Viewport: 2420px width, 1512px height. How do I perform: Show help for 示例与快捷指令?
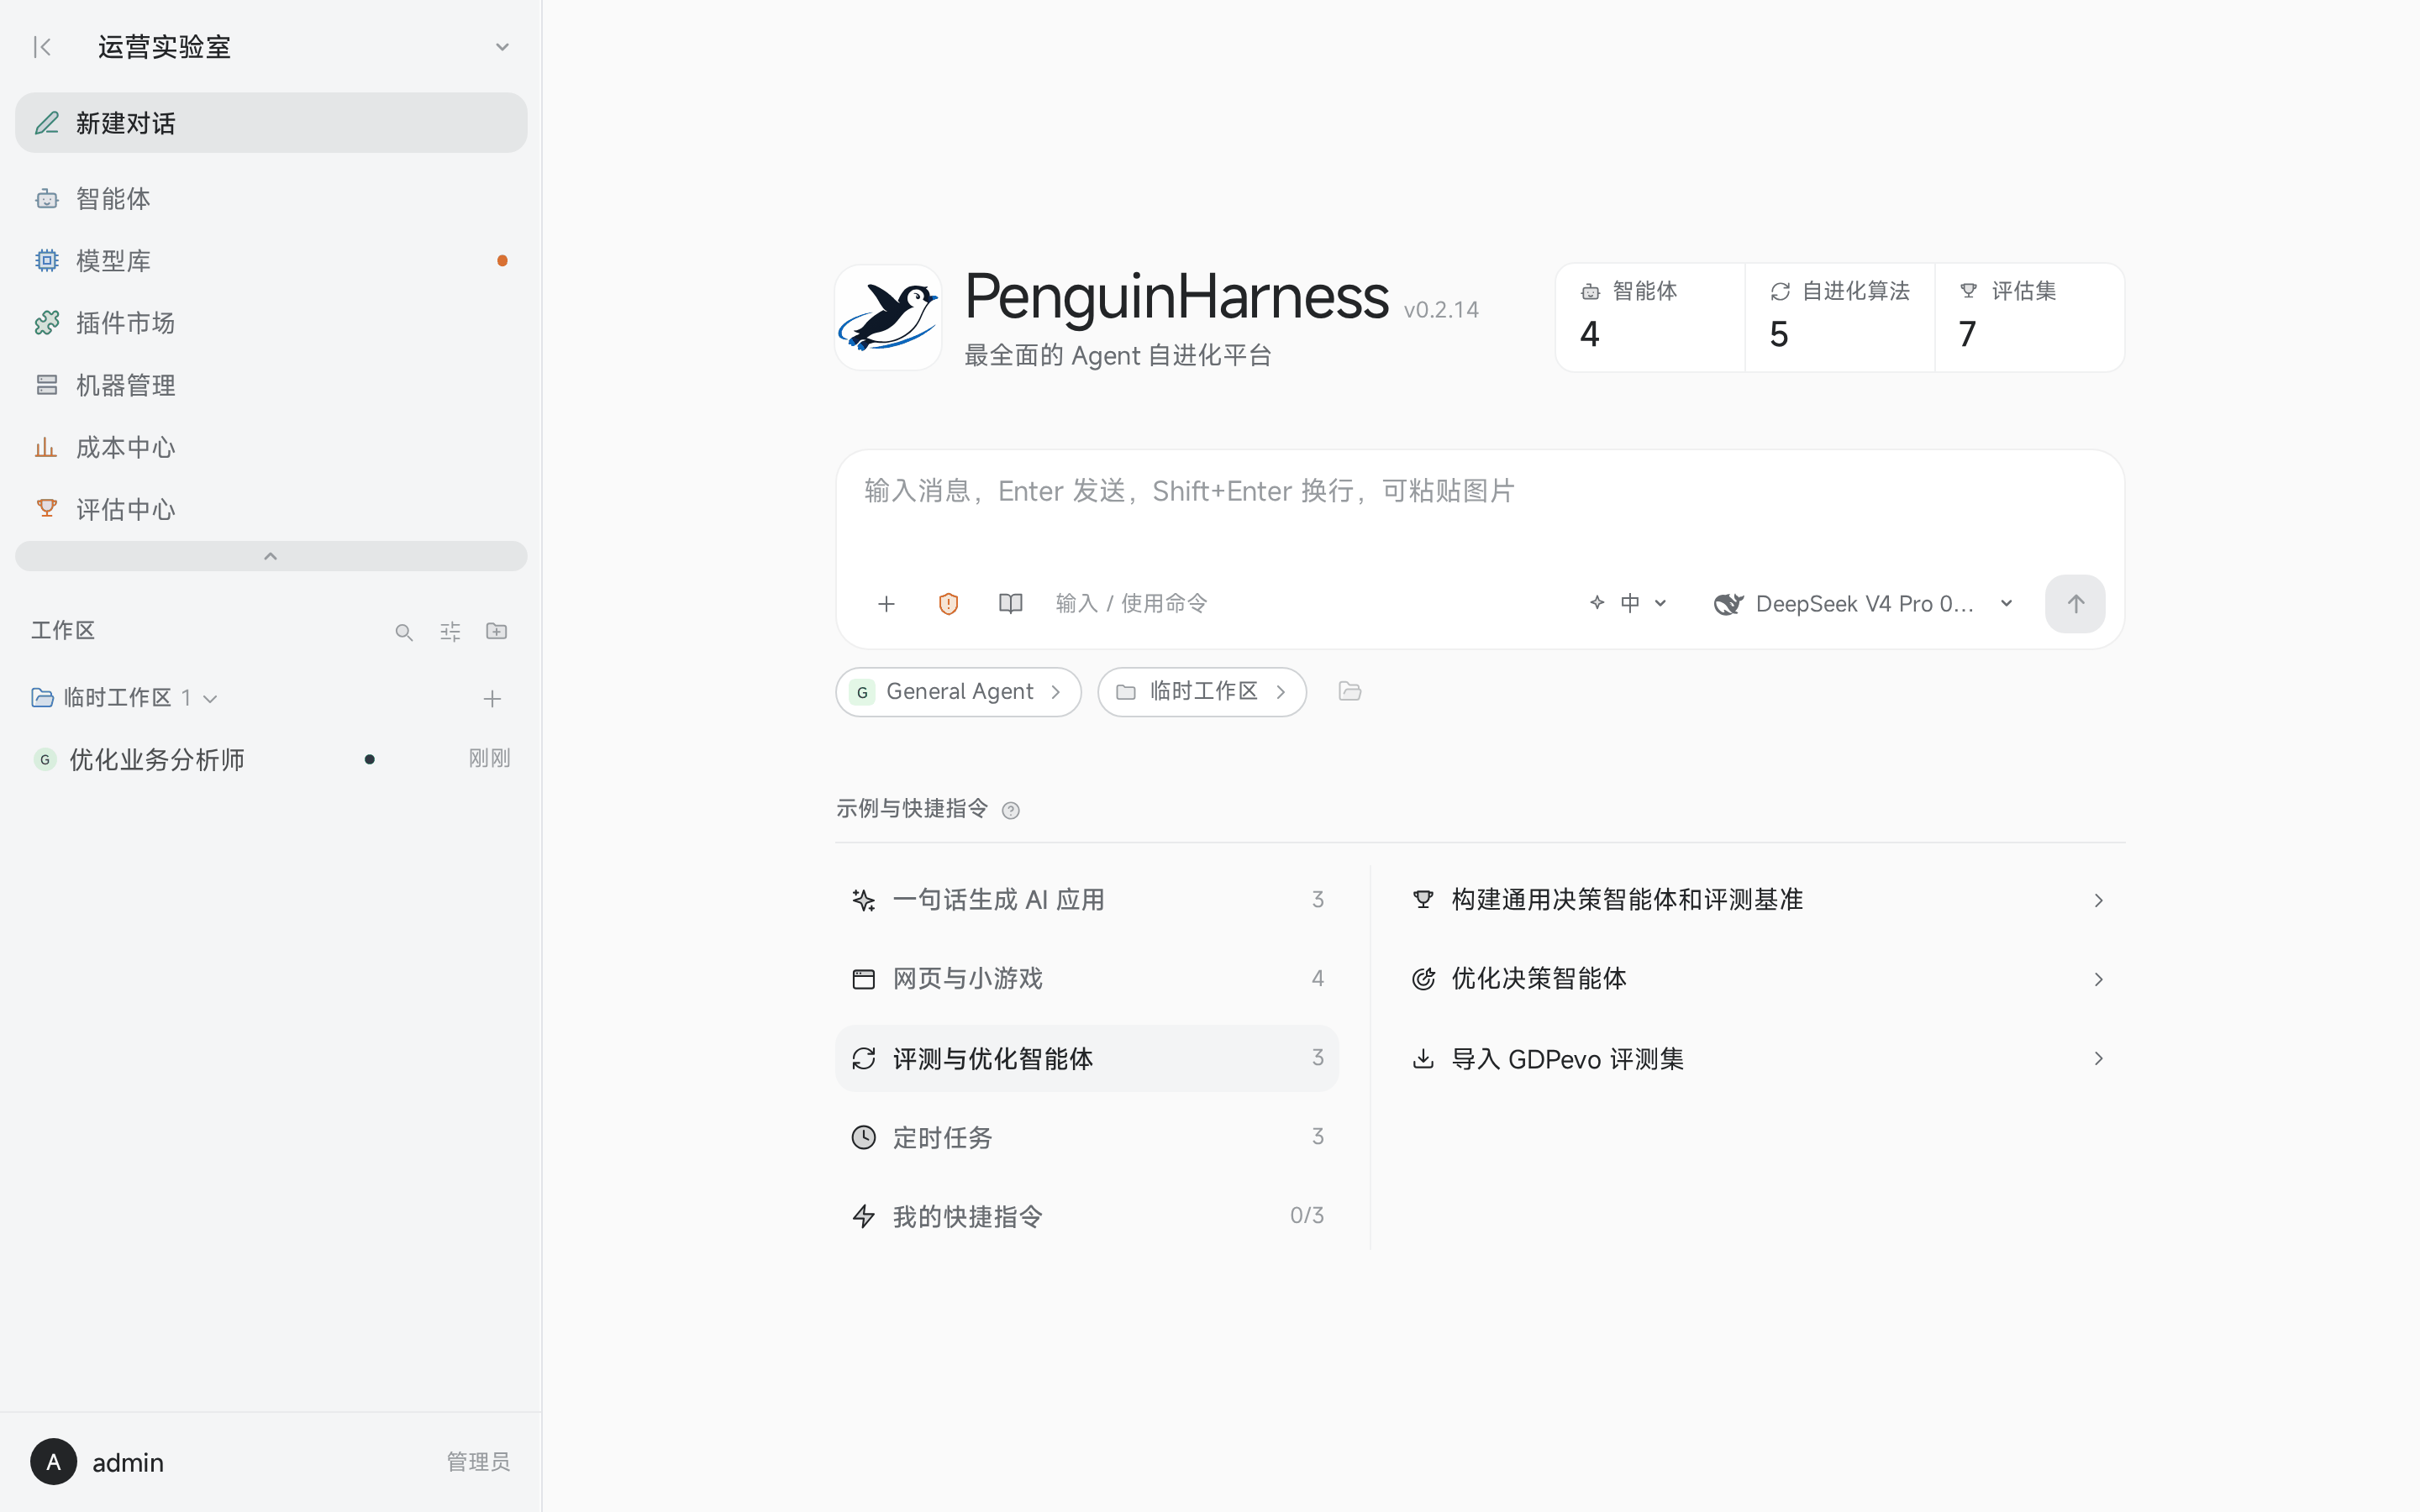coord(1010,810)
